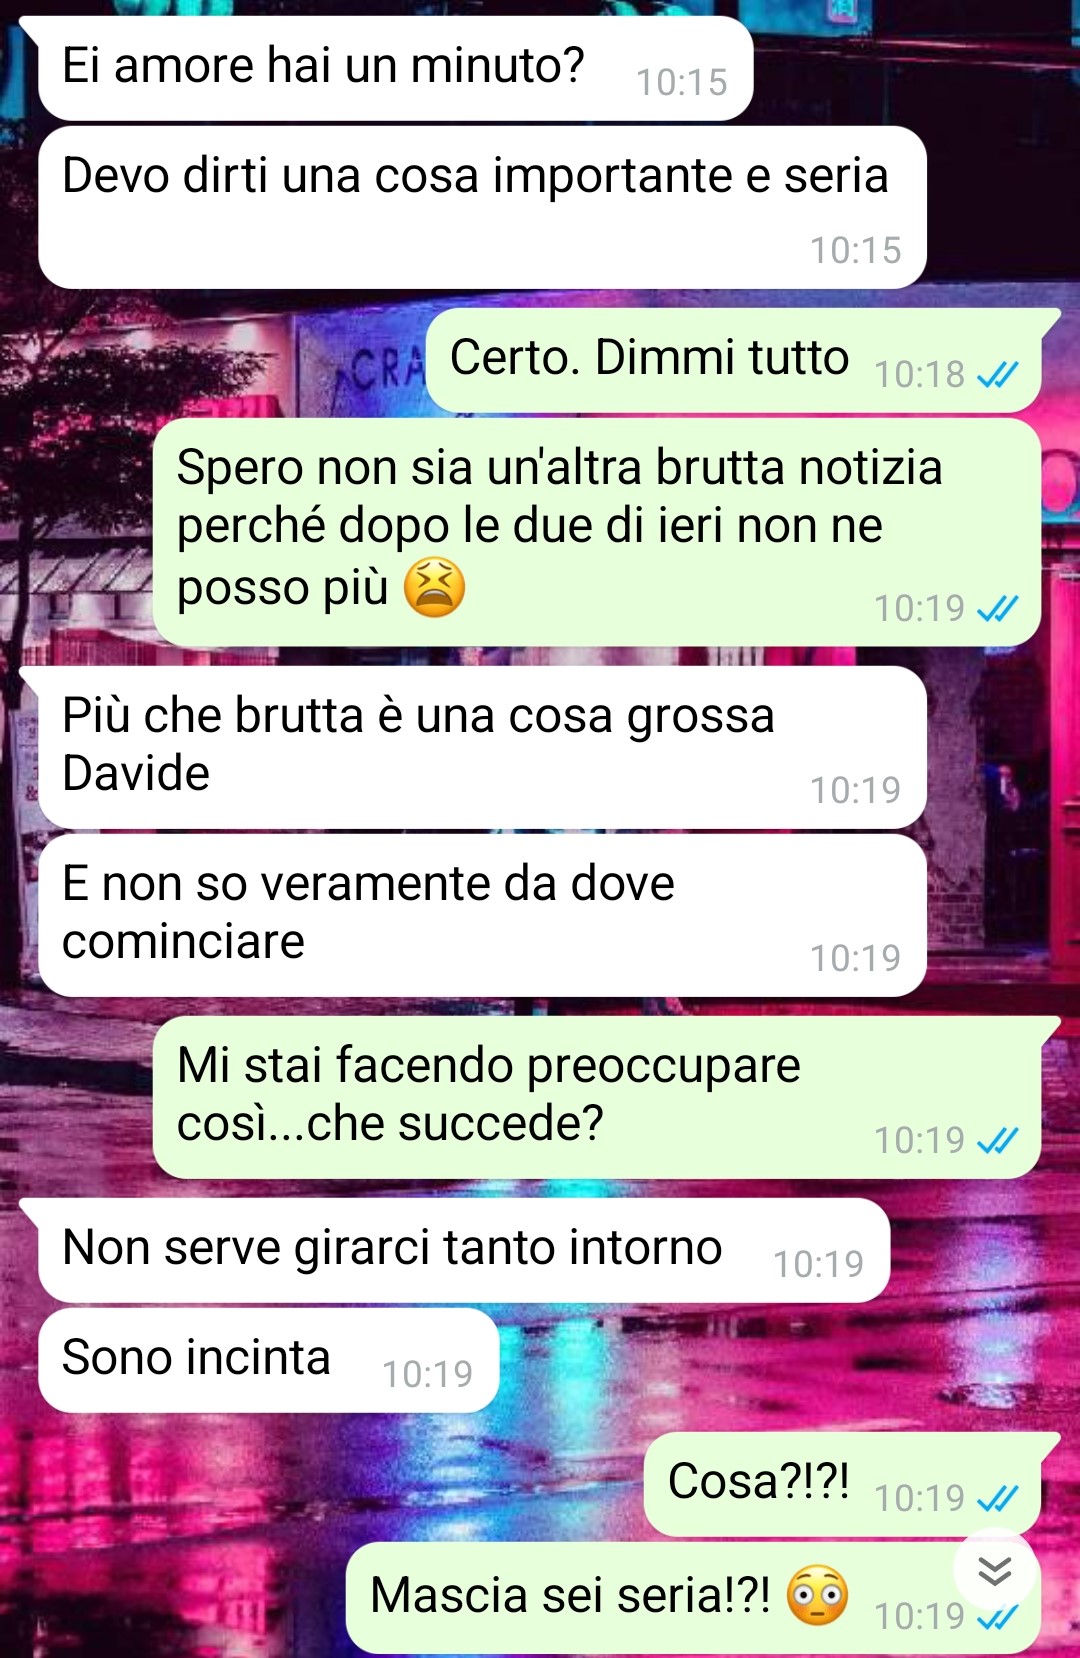This screenshot has height=1658, width=1080.
Task: Tap the 'Cosa?!?!' reply bubble
Action: 842,1484
